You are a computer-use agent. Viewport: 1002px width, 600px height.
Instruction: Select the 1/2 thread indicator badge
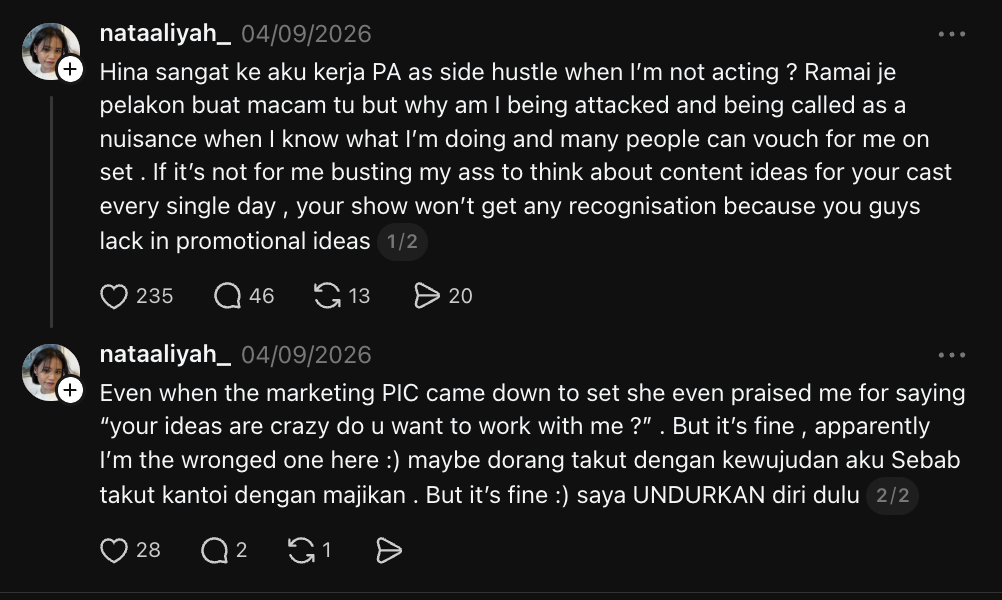[402, 242]
